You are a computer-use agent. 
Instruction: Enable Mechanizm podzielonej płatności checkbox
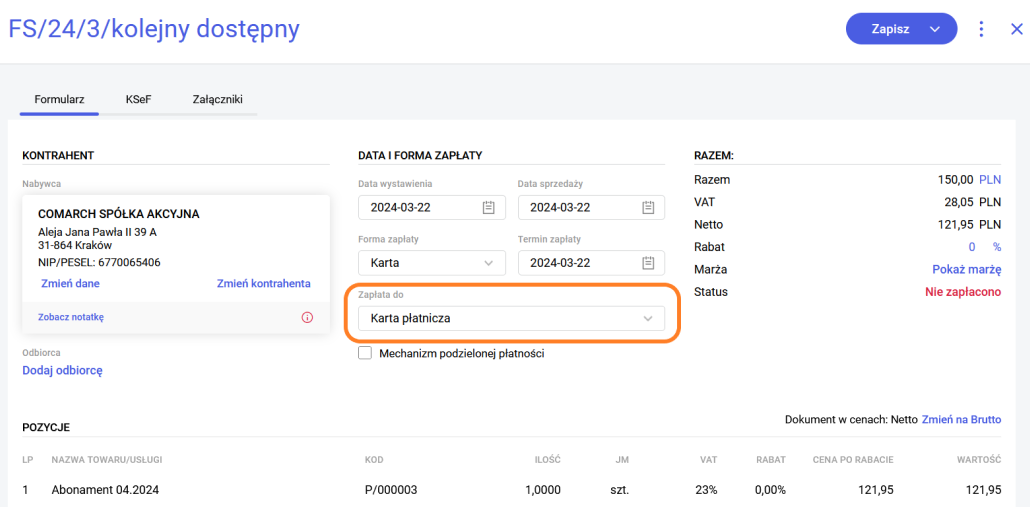click(365, 353)
